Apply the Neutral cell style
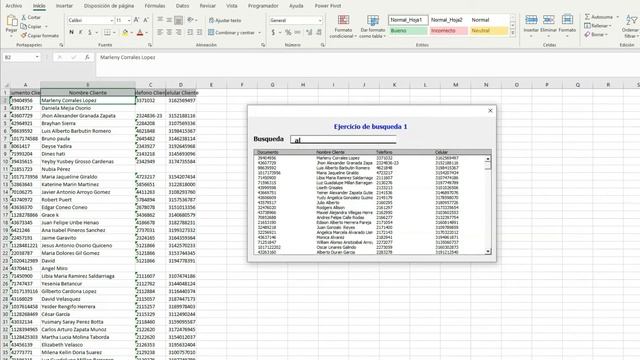This screenshot has height=360, width=640. point(489,31)
